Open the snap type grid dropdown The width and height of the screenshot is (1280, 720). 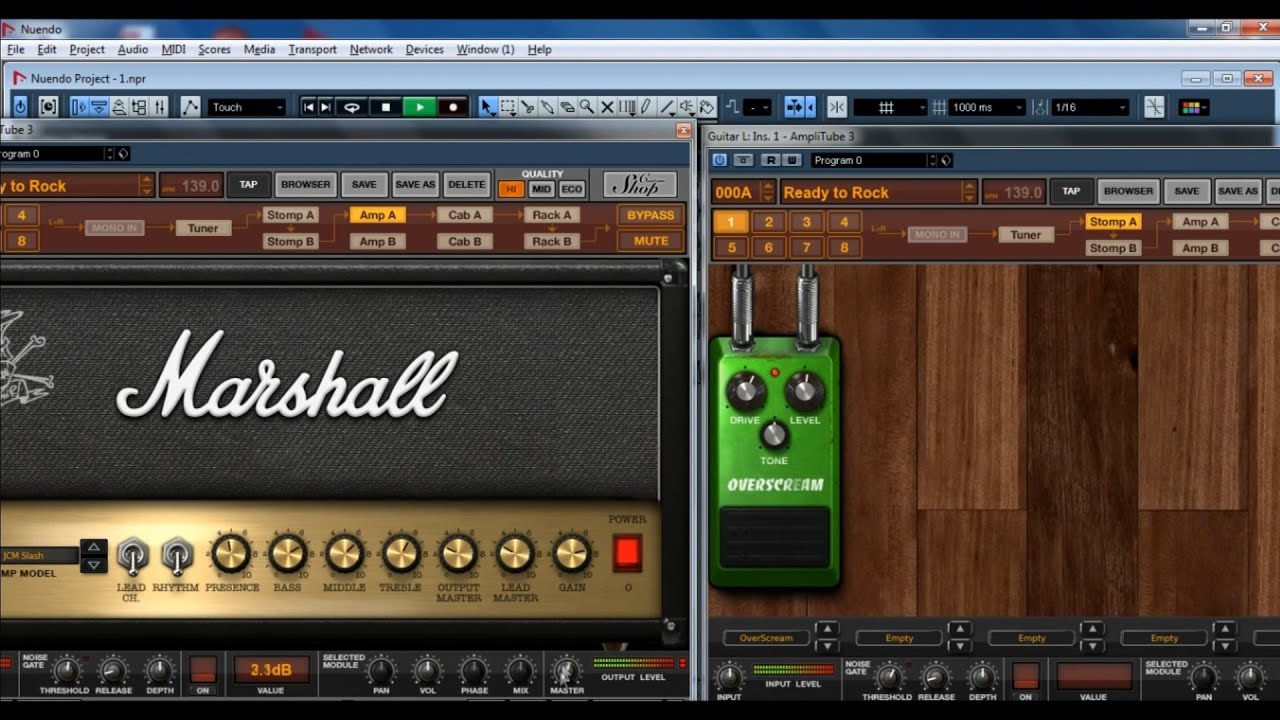(890, 107)
